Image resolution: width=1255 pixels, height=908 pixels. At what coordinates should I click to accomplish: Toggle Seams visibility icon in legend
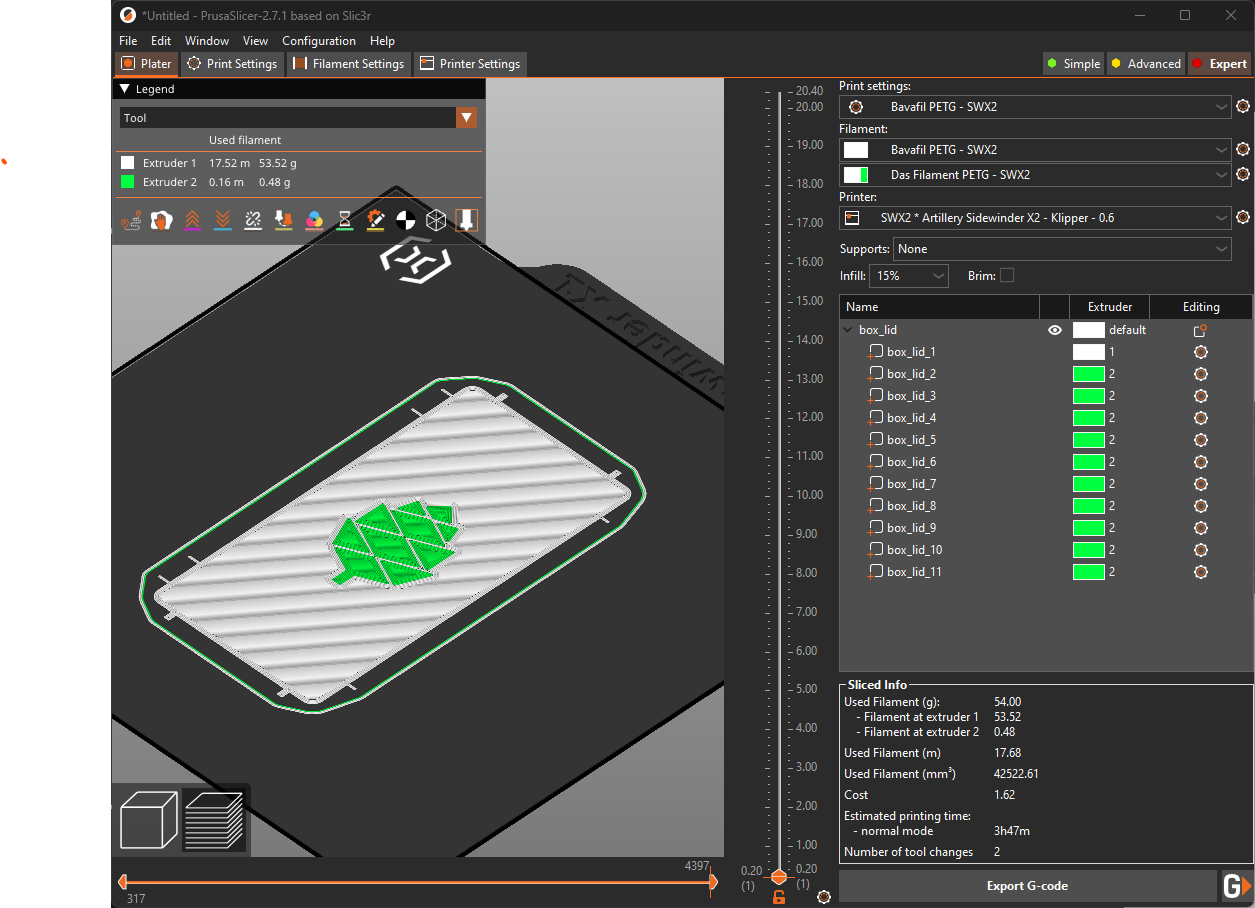point(253,219)
